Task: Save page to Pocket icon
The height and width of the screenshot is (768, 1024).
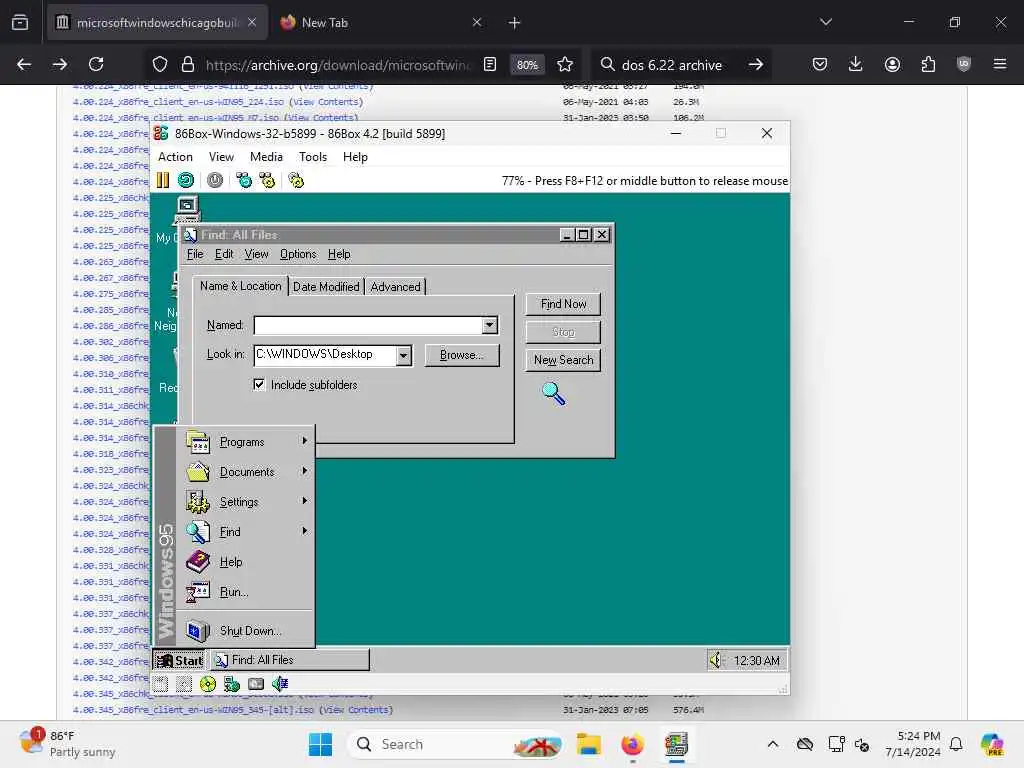Action: (820, 64)
